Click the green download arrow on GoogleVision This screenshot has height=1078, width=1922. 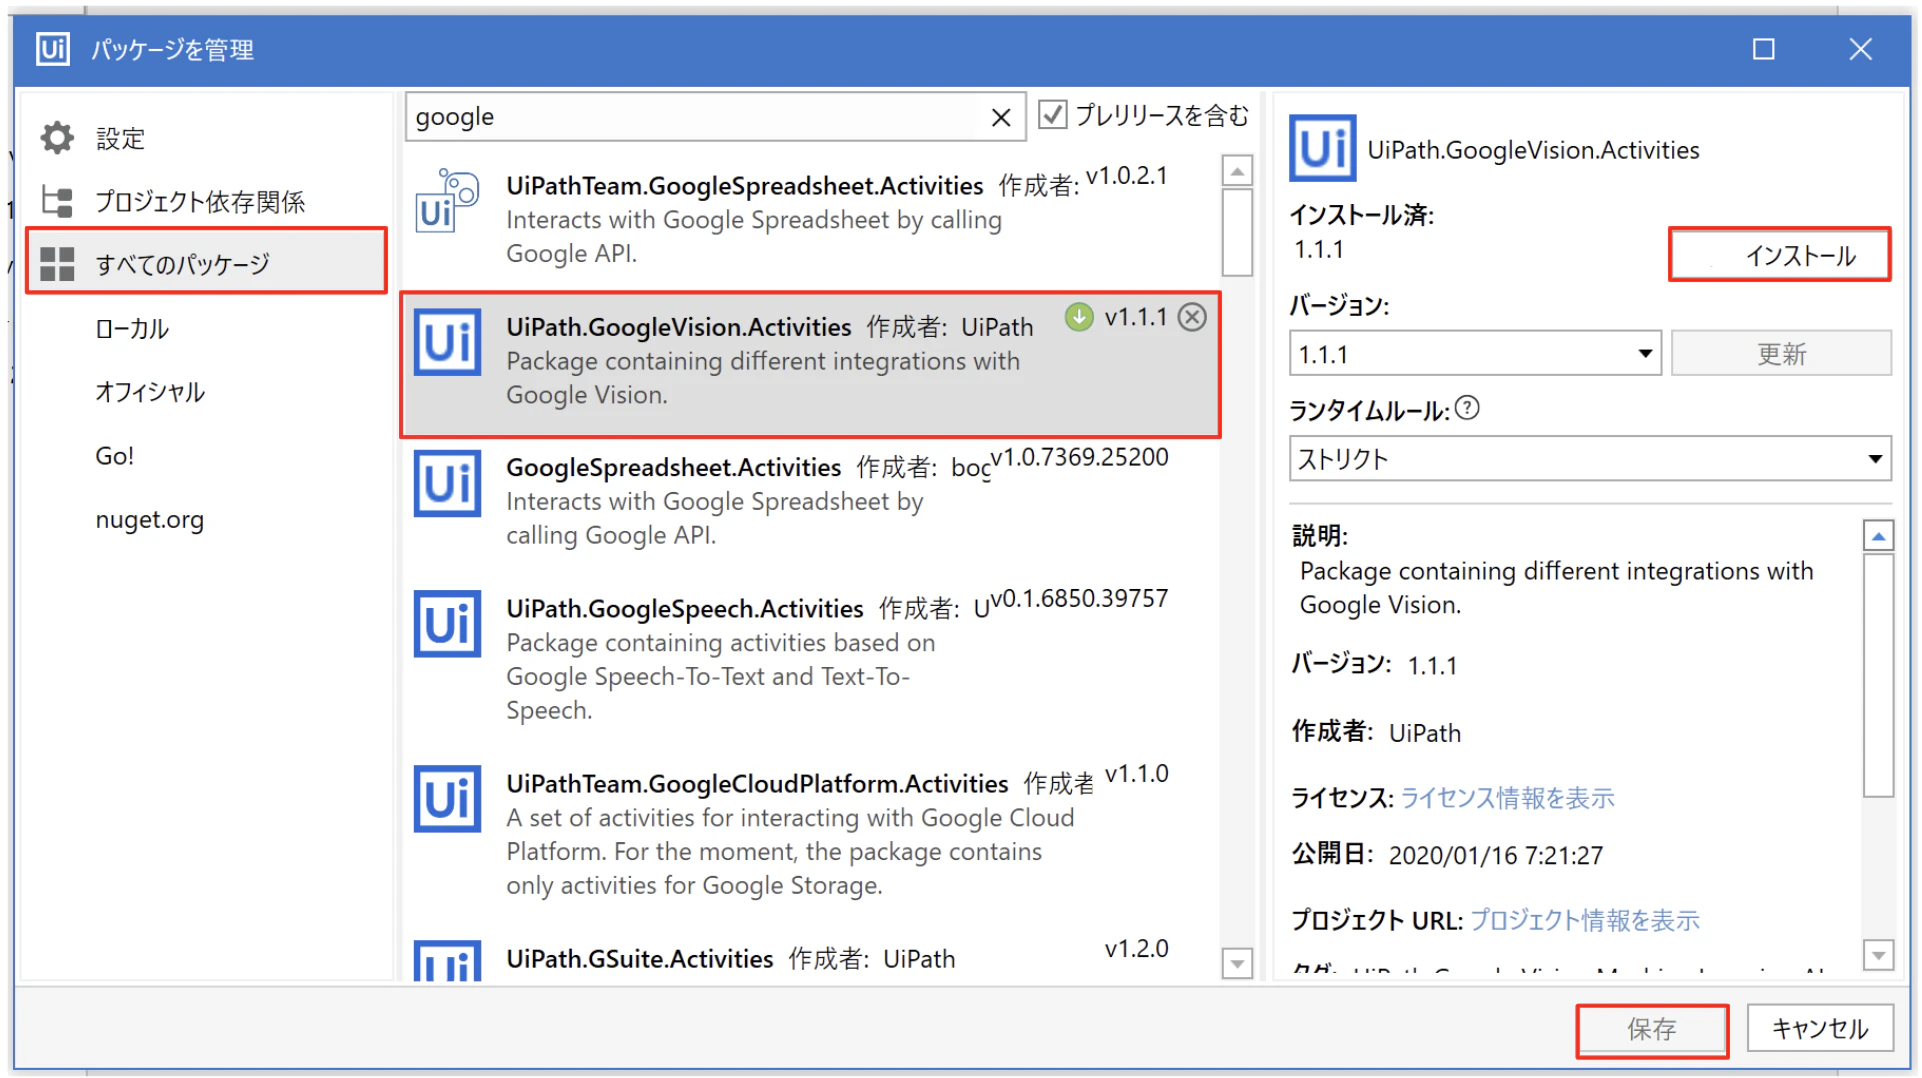[1079, 317]
